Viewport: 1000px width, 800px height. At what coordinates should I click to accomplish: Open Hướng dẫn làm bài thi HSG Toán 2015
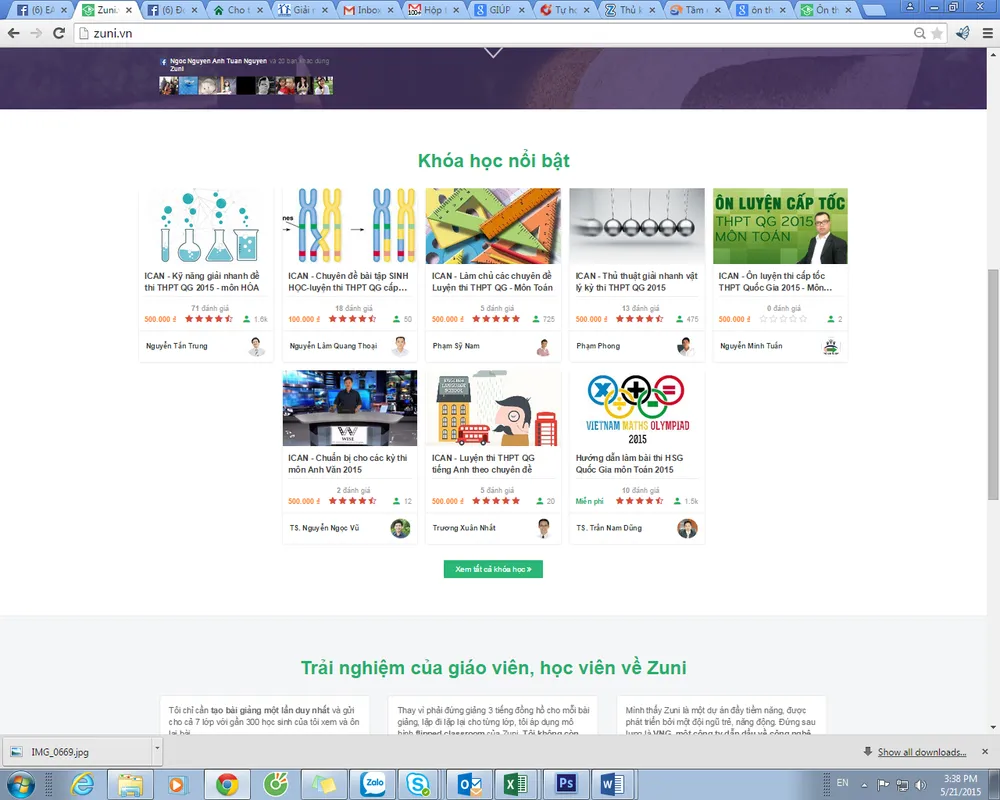point(629,464)
